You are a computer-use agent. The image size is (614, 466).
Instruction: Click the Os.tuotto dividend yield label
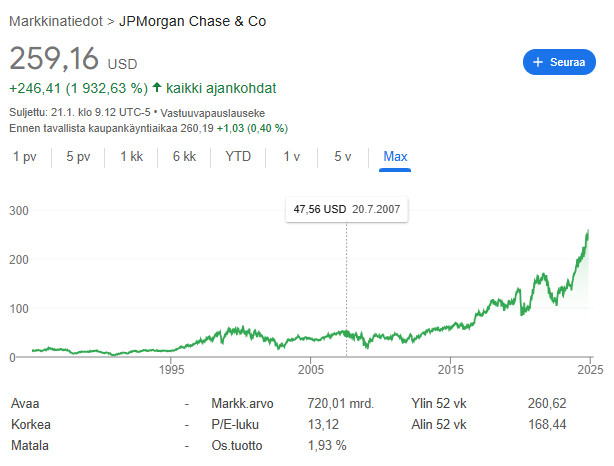236,445
